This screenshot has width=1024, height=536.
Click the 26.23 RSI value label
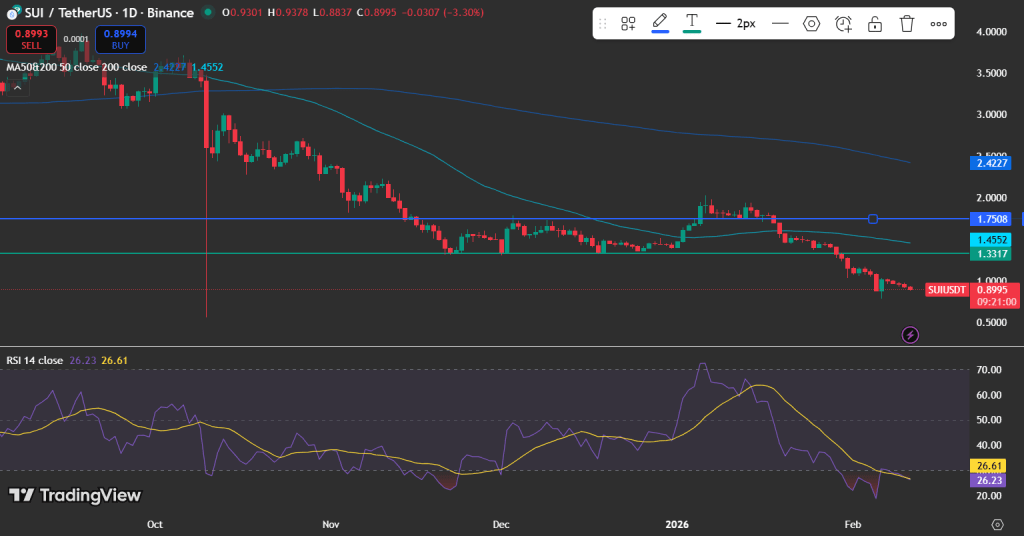click(x=990, y=480)
